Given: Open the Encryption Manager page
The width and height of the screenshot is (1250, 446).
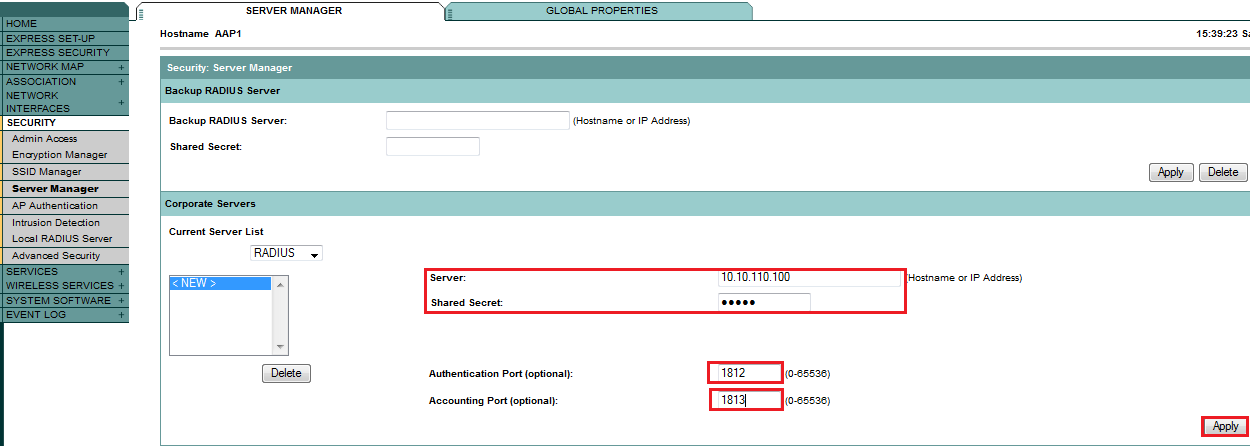Looking at the screenshot, I should click(59, 155).
